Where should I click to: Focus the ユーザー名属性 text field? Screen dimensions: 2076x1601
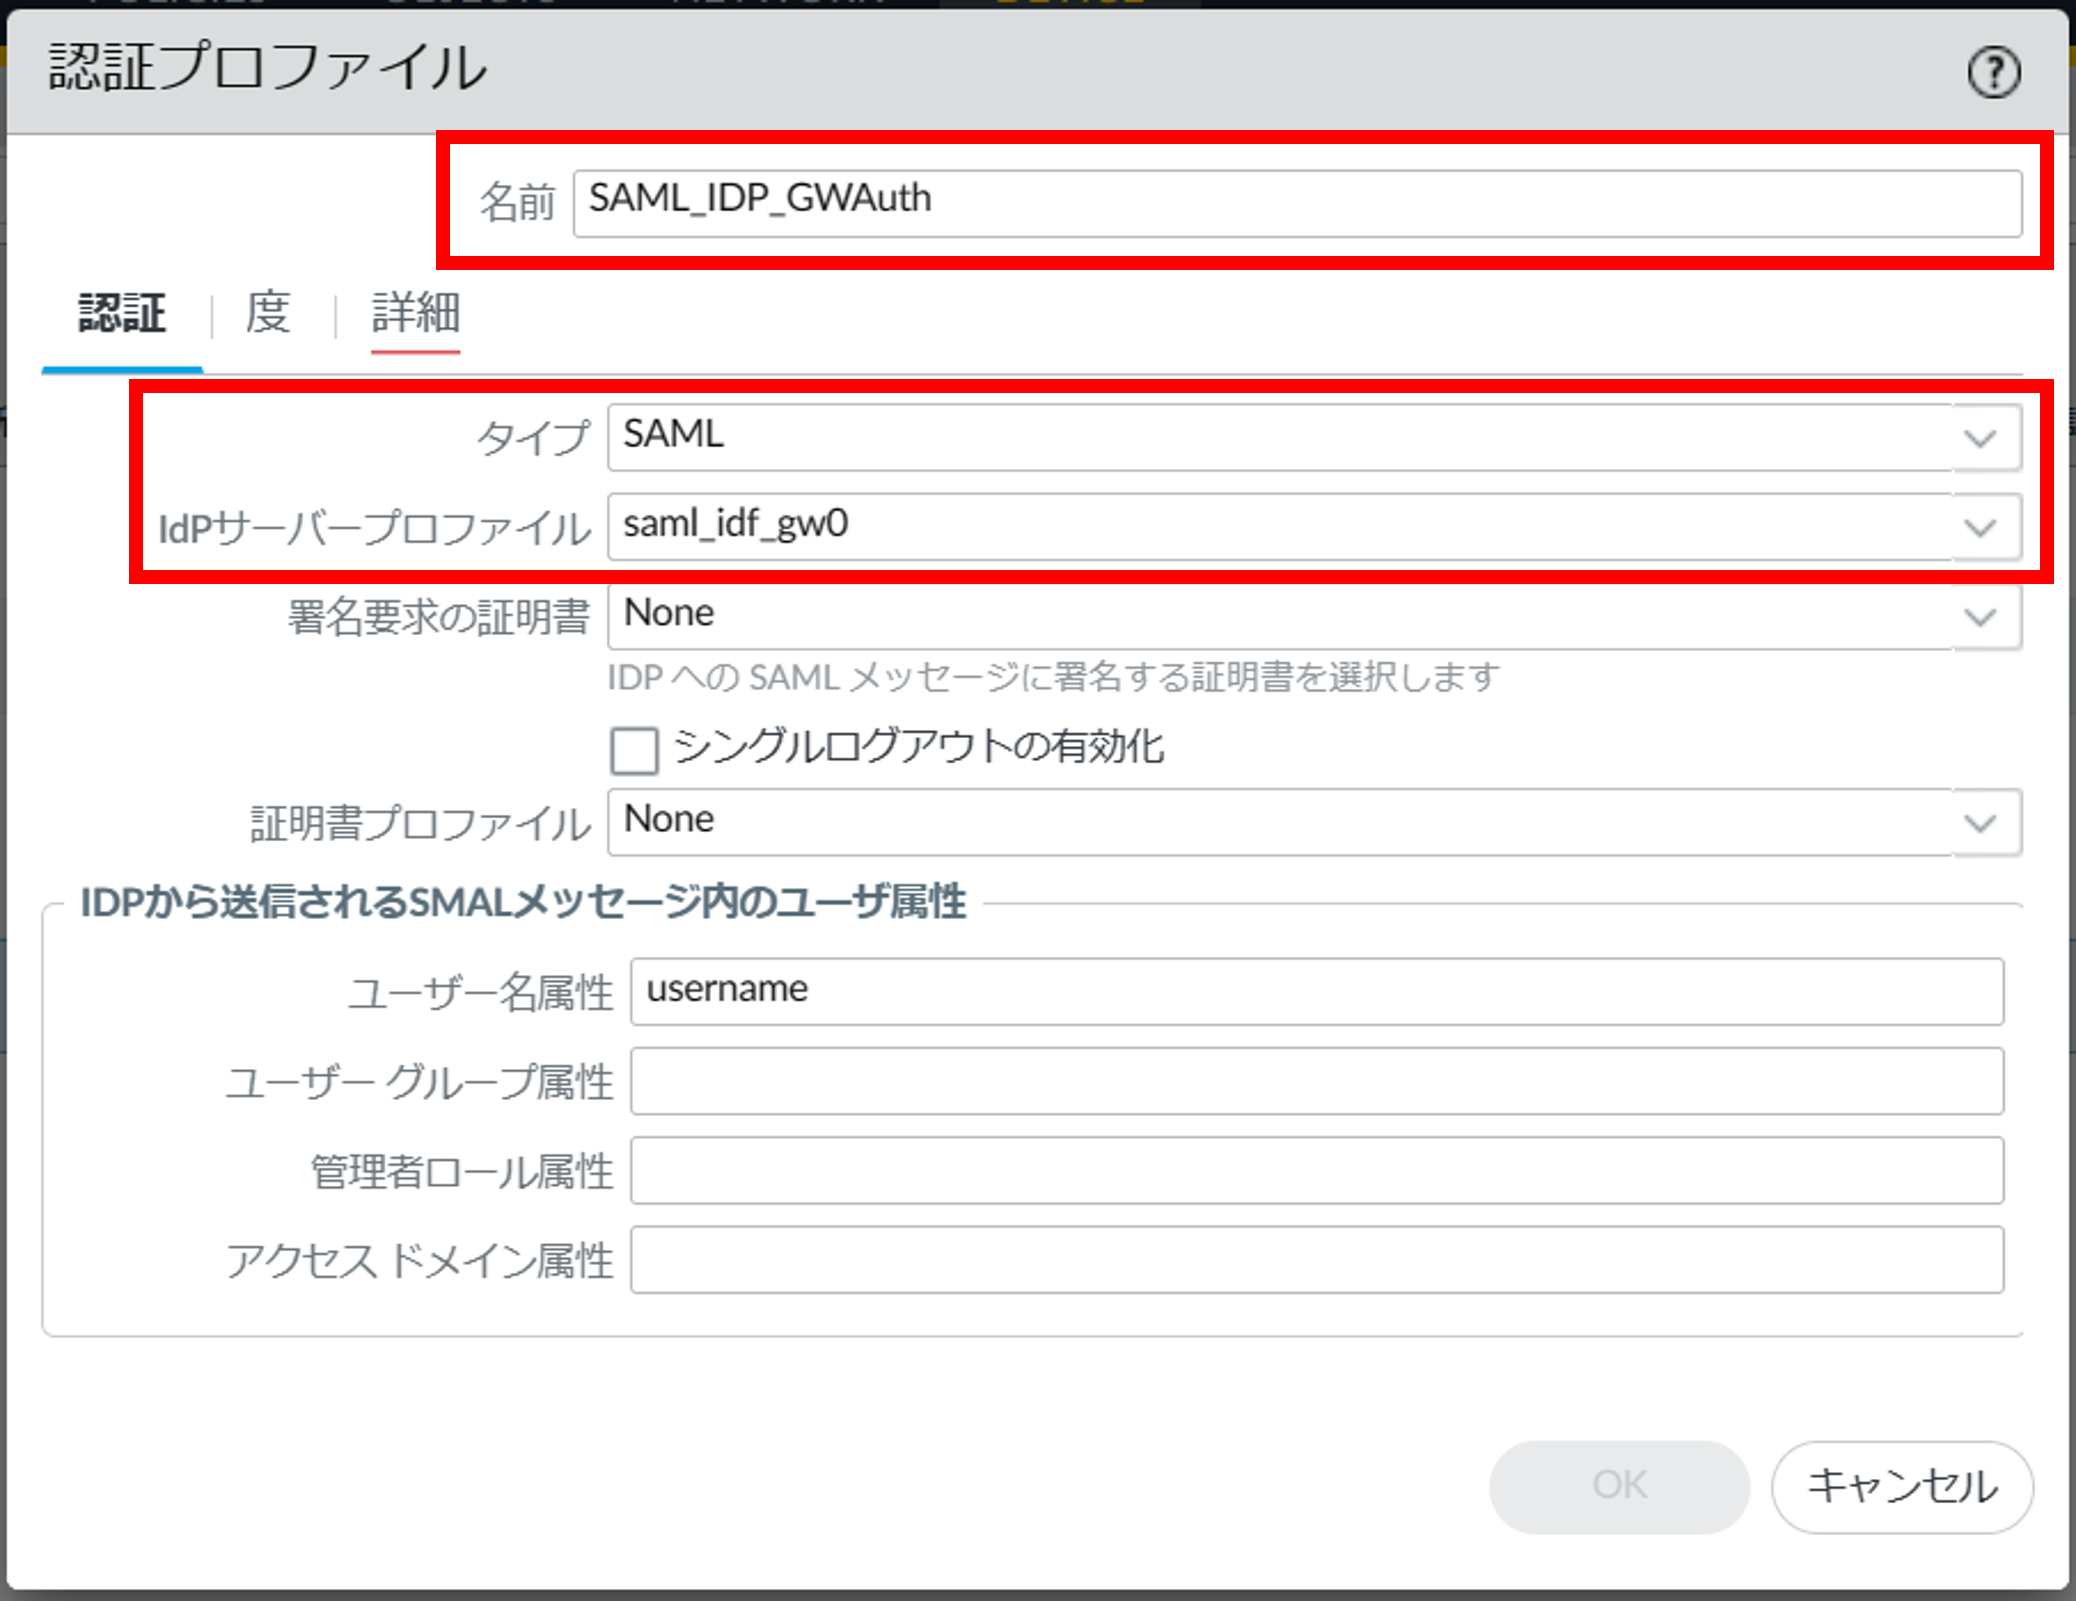point(1316,991)
